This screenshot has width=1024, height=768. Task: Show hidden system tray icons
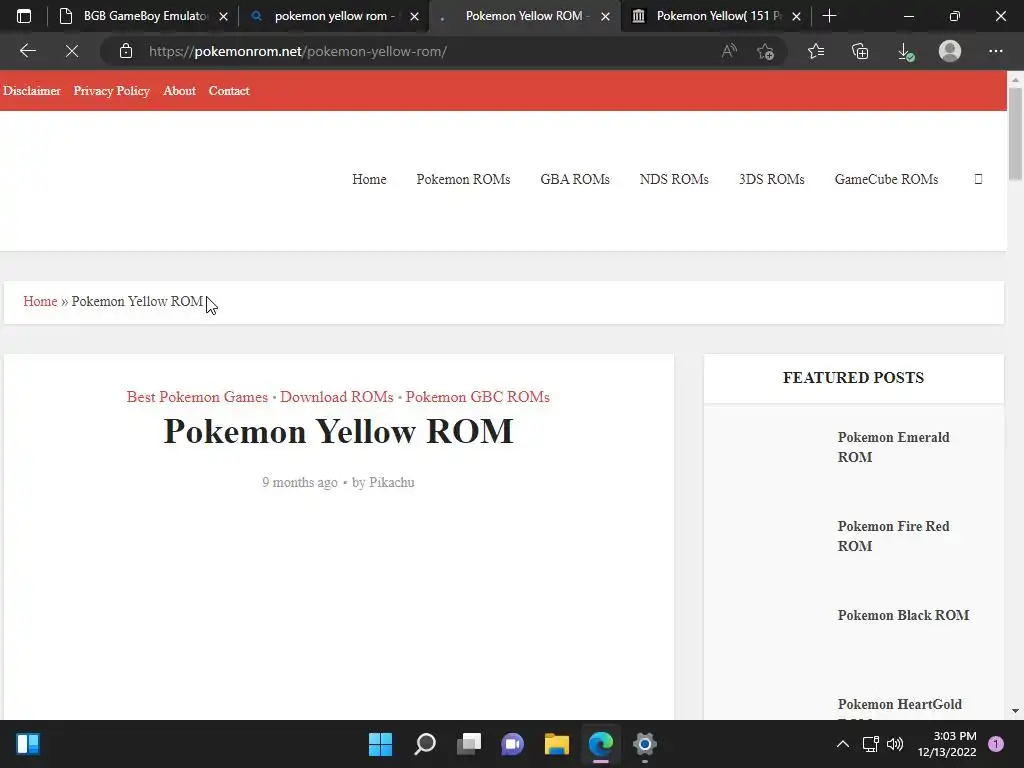click(843, 744)
